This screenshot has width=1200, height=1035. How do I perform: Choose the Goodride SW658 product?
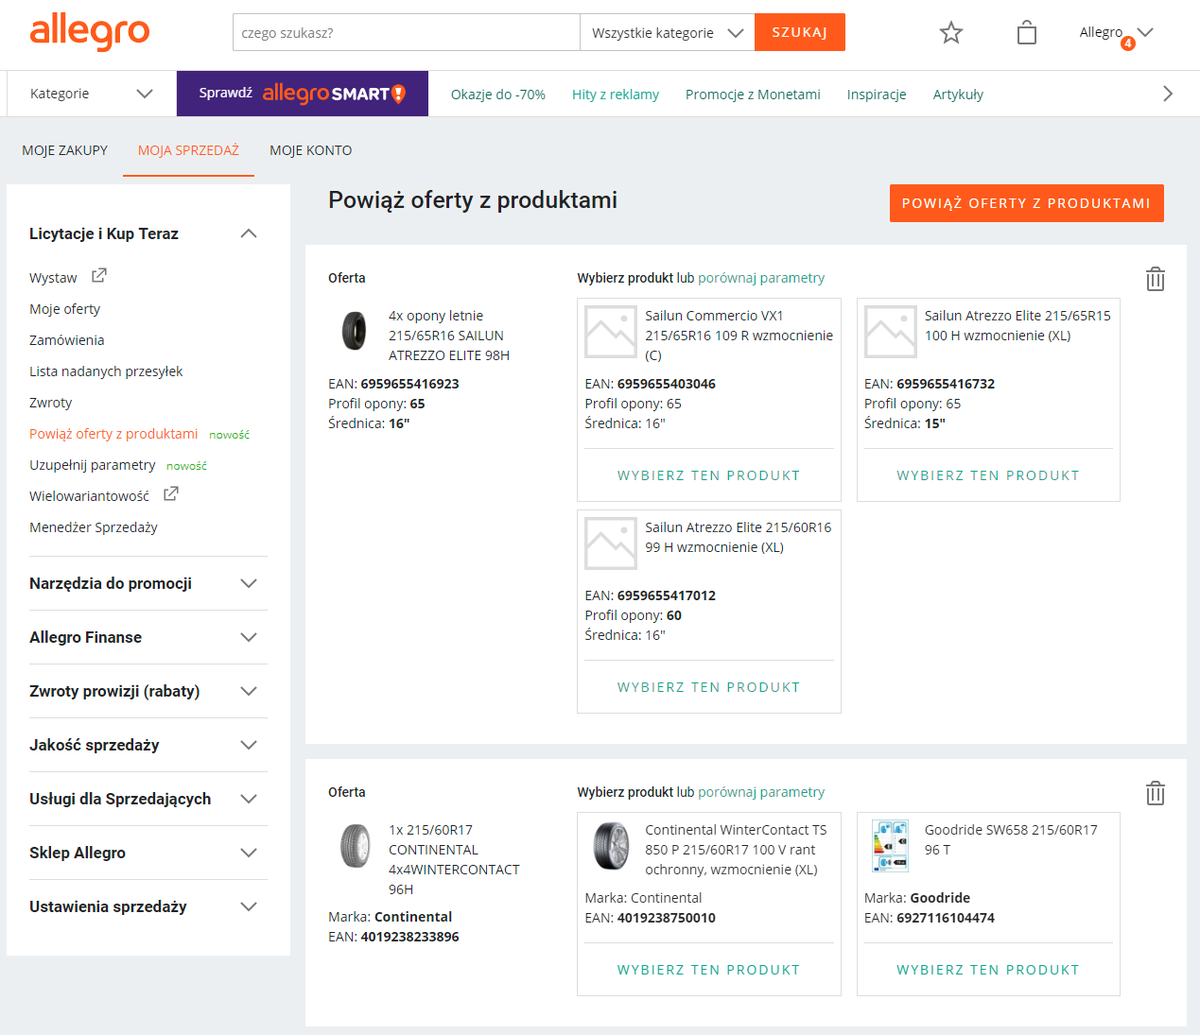[x=988, y=970]
